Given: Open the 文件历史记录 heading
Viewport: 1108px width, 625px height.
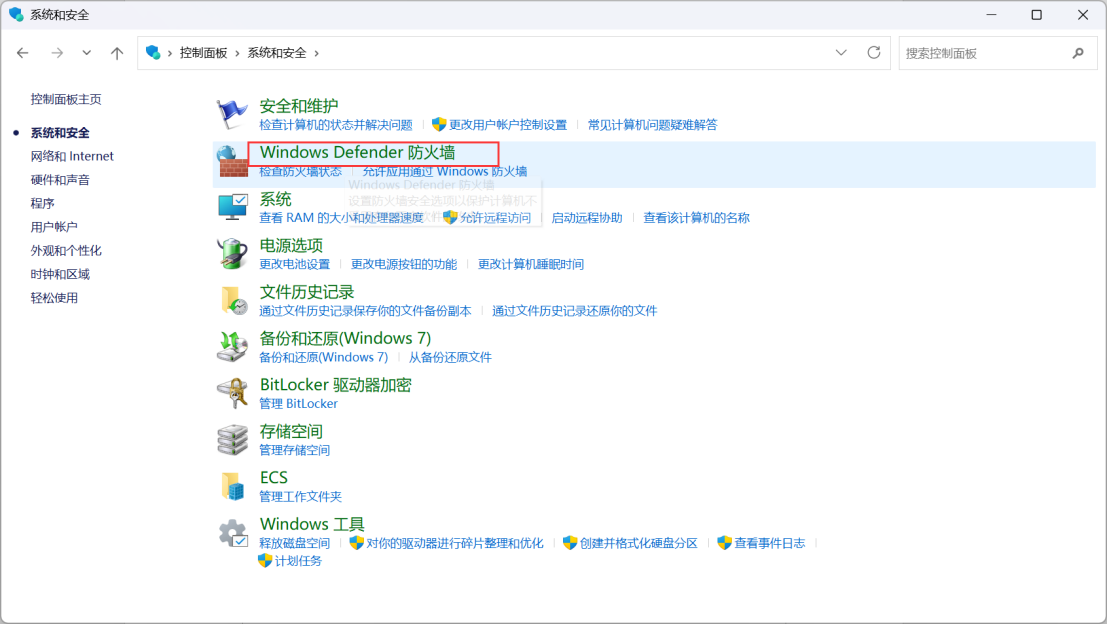Looking at the screenshot, I should 307,292.
